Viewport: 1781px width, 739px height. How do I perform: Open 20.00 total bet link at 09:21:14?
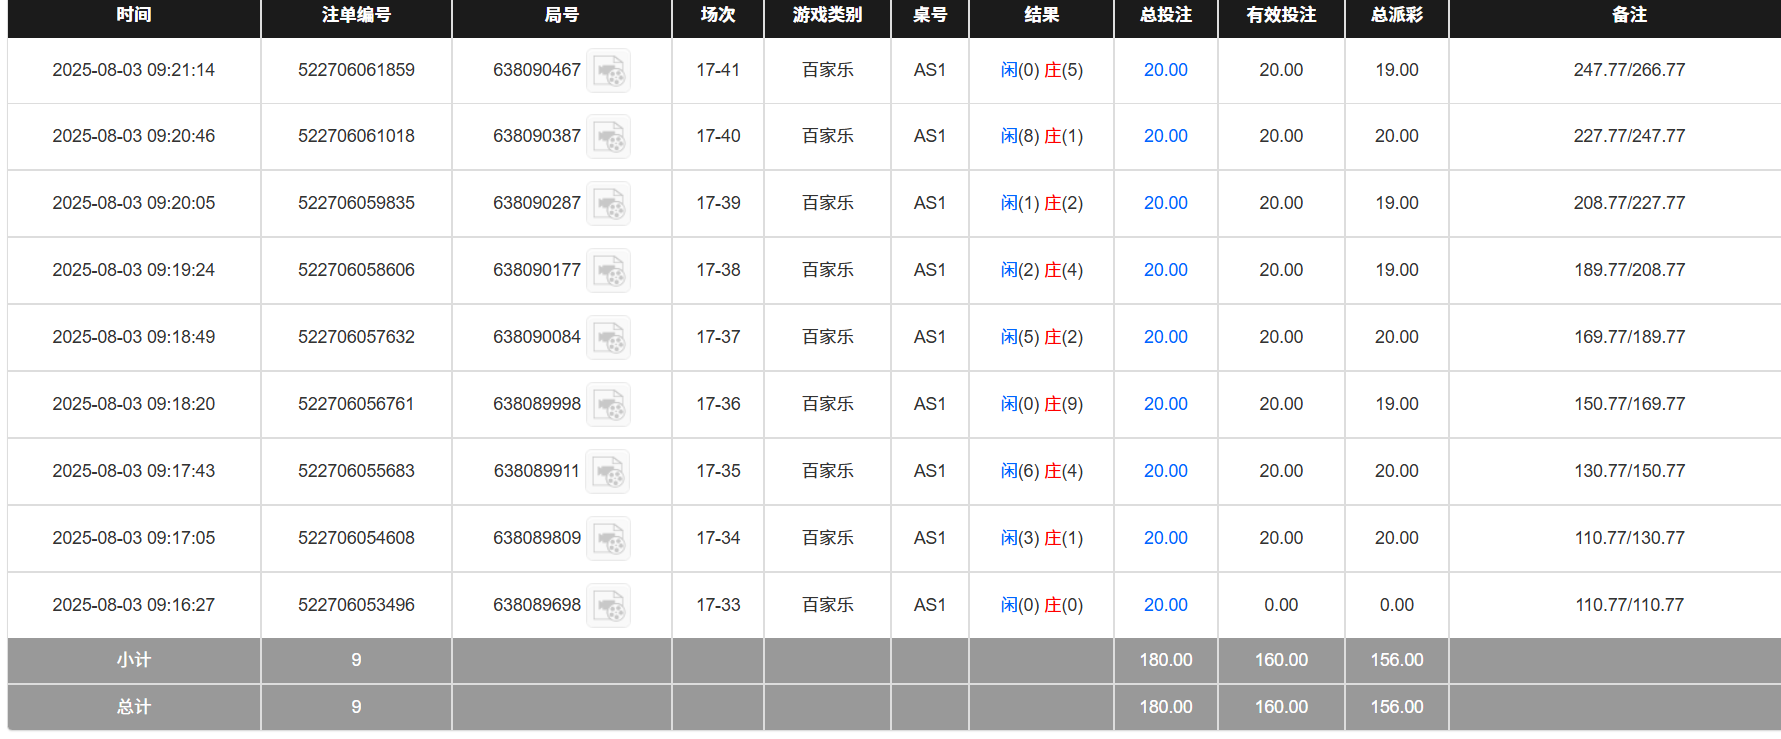click(x=1165, y=70)
